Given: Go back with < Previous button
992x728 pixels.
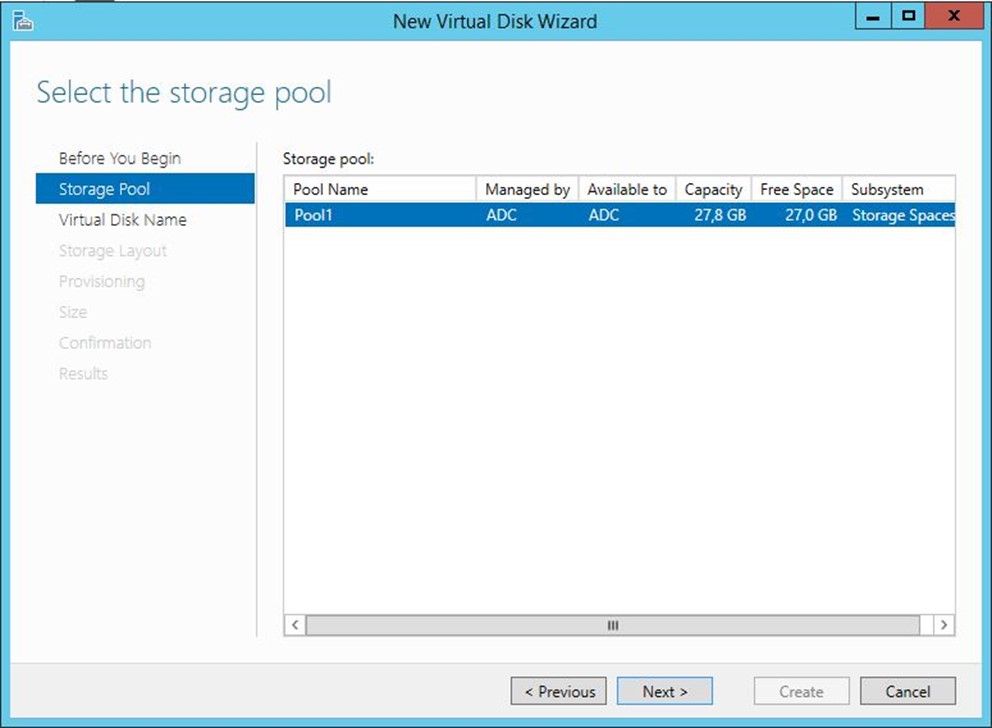Looking at the screenshot, I should pos(559,691).
